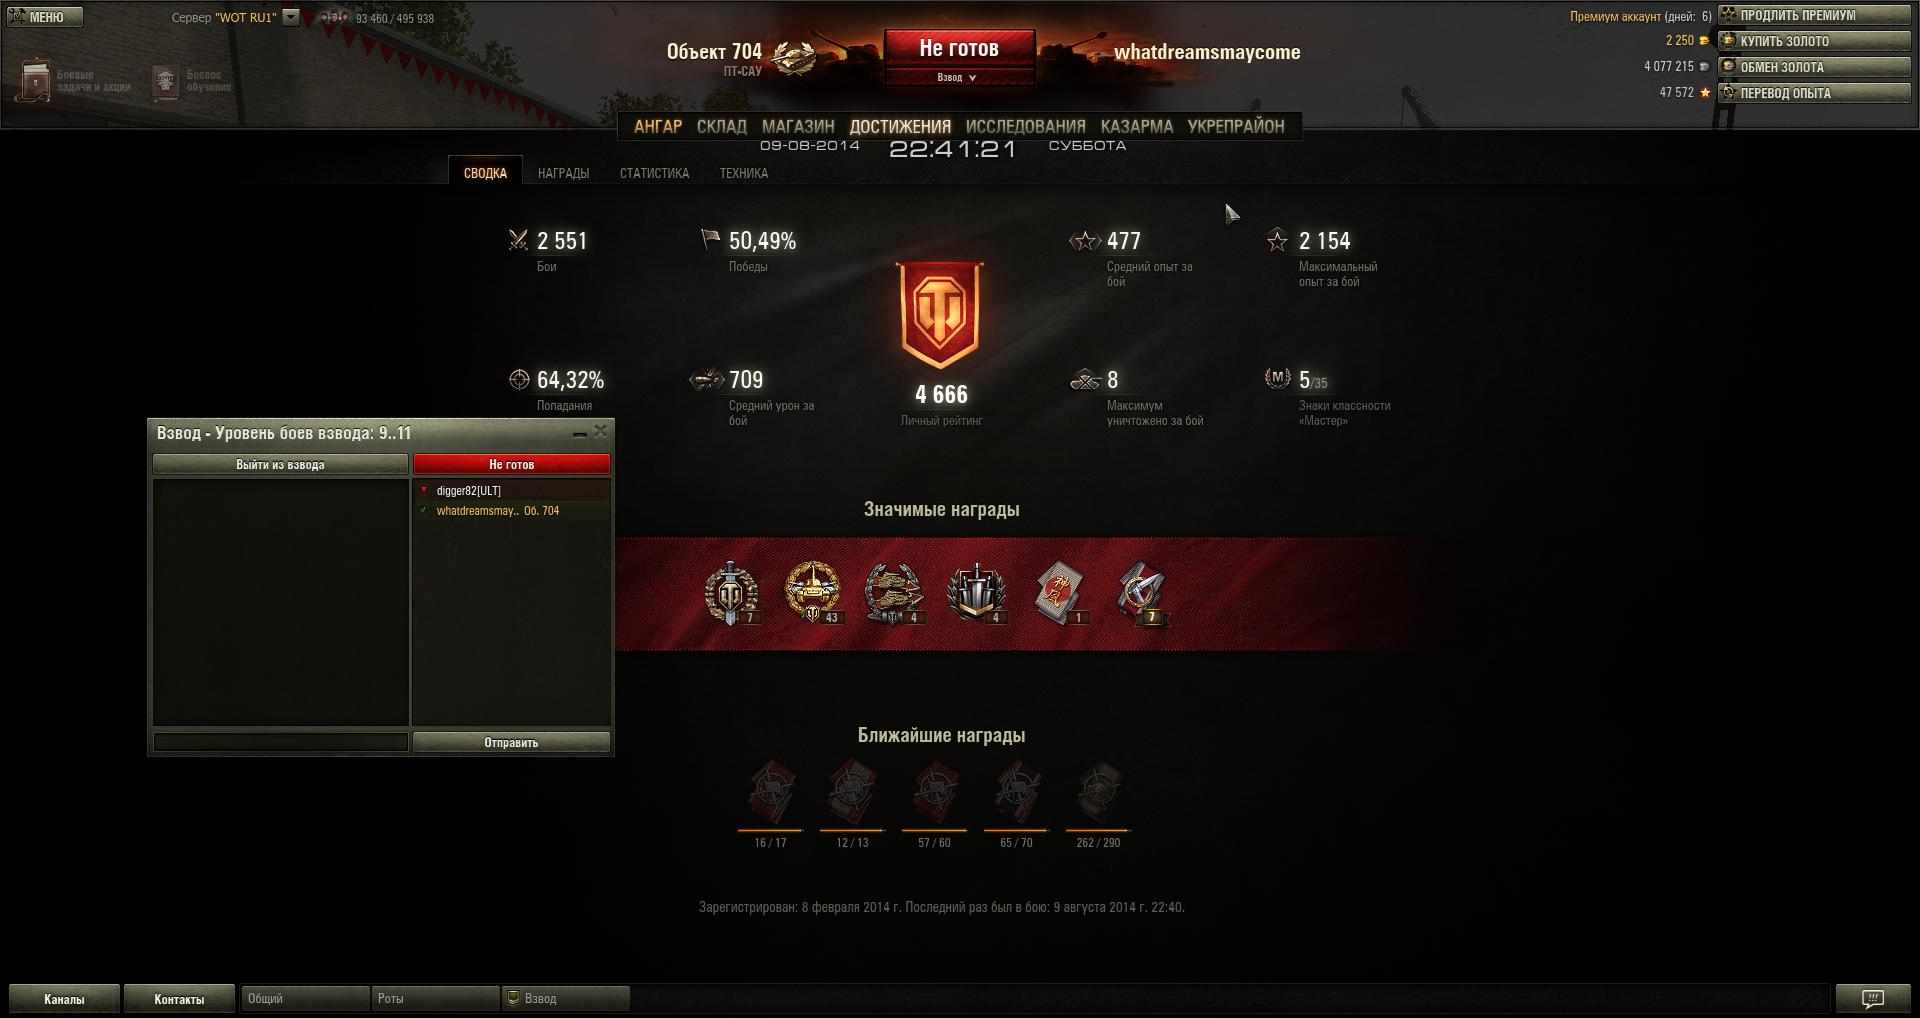The image size is (1920, 1018).
Task: Toggle the red Не готов ready button in platoon window
Action: click(511, 464)
